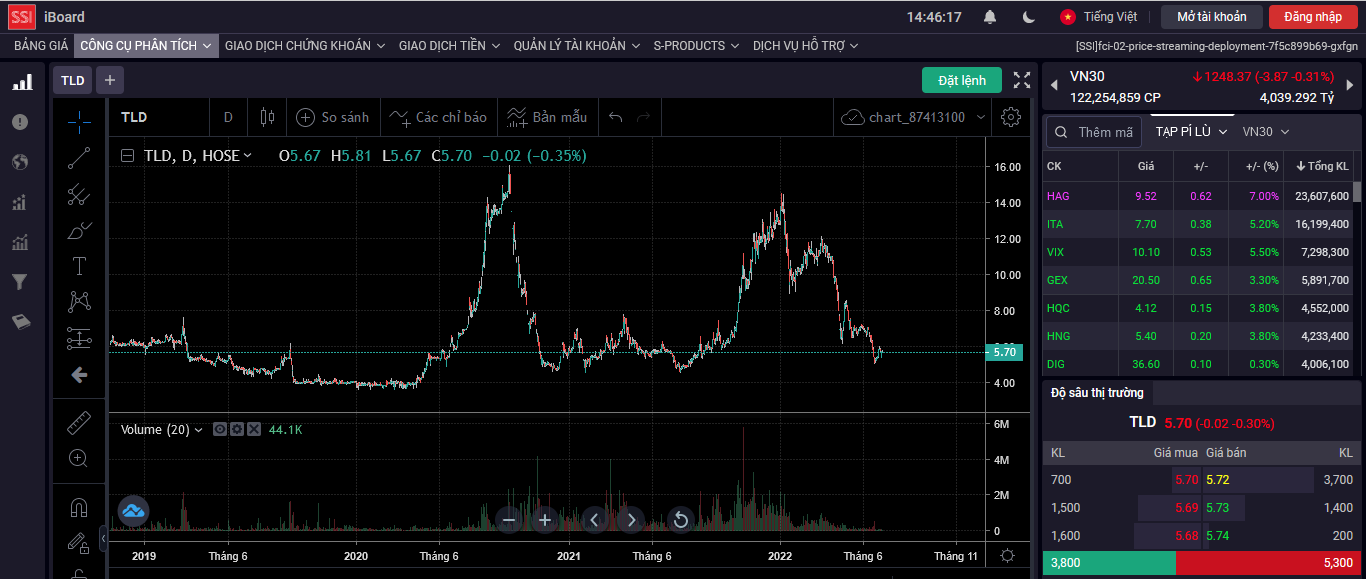Zoom out chart with minus button

click(509, 520)
